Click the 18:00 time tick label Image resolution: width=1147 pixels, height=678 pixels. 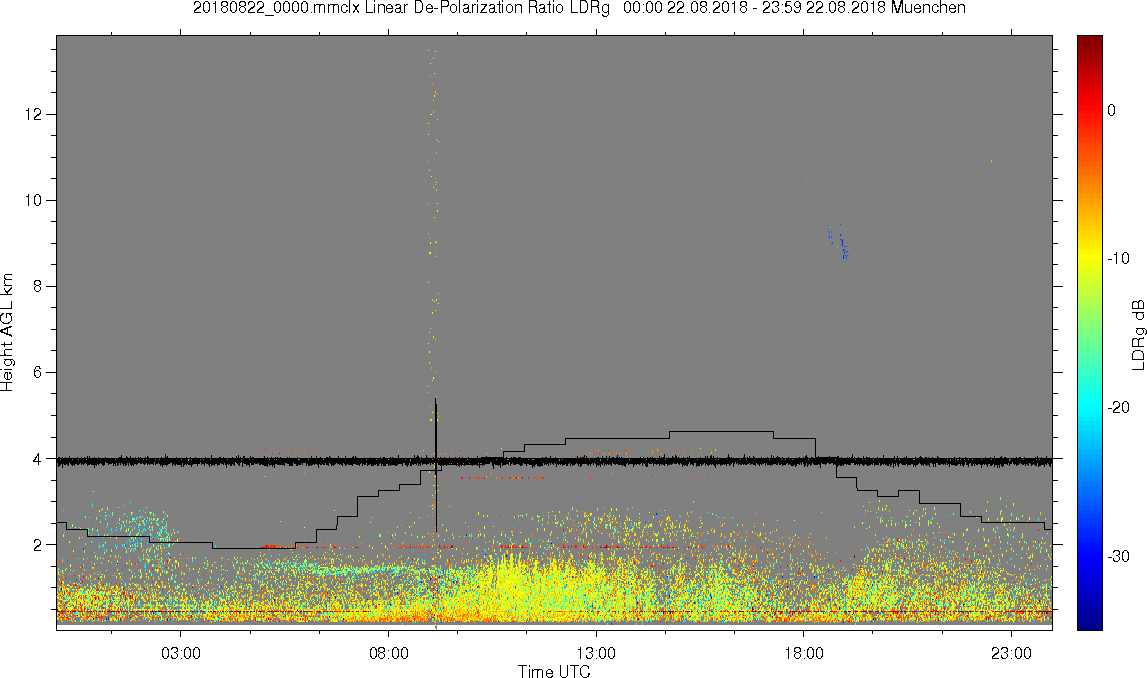[804, 653]
